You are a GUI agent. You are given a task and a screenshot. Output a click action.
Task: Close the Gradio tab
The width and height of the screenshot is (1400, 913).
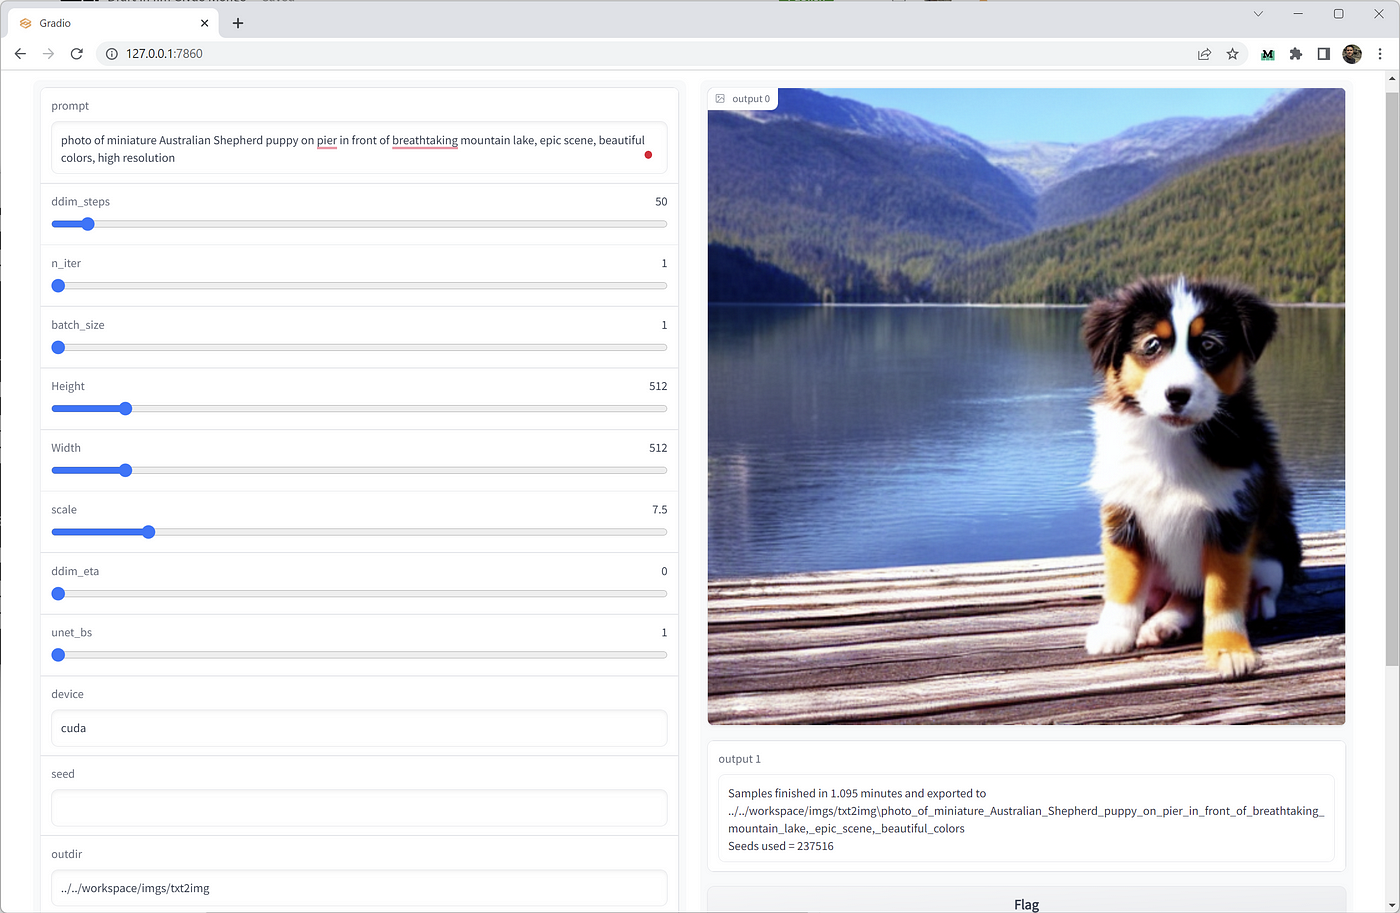(x=204, y=23)
